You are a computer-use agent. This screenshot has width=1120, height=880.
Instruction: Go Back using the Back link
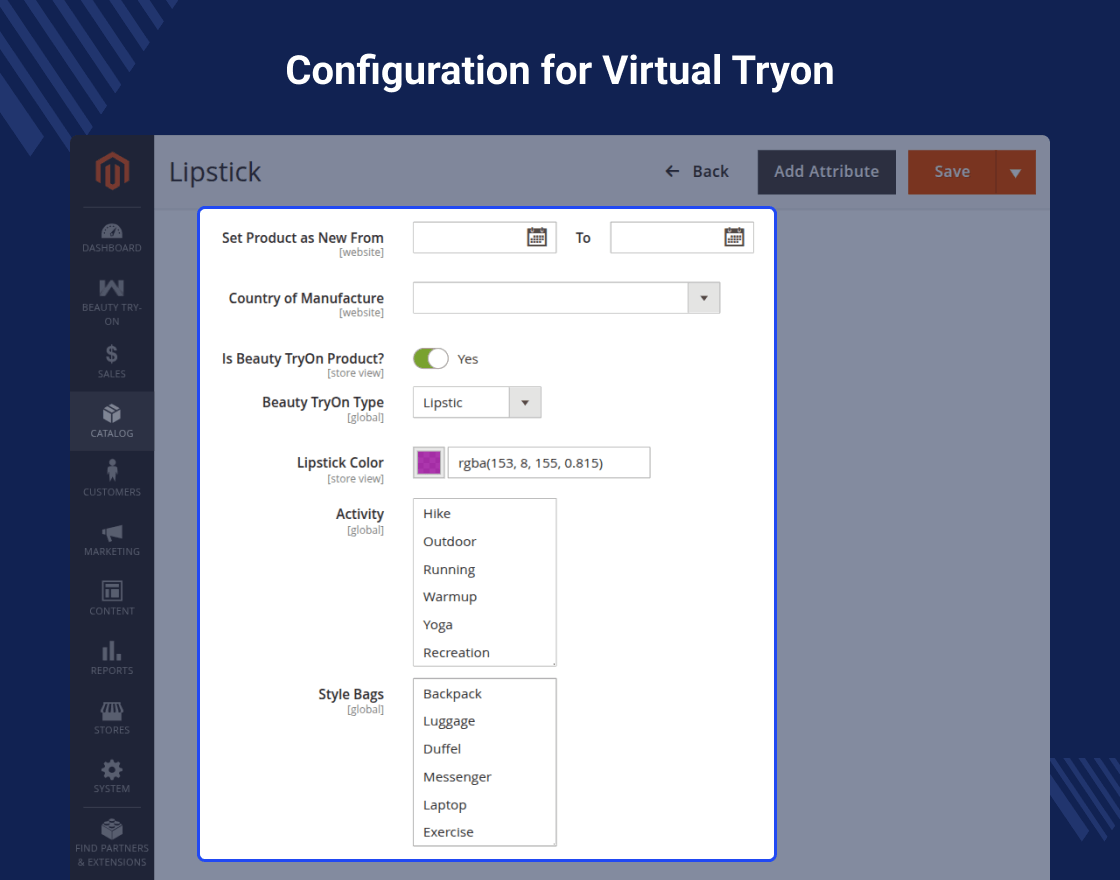pyautogui.click(x=698, y=172)
